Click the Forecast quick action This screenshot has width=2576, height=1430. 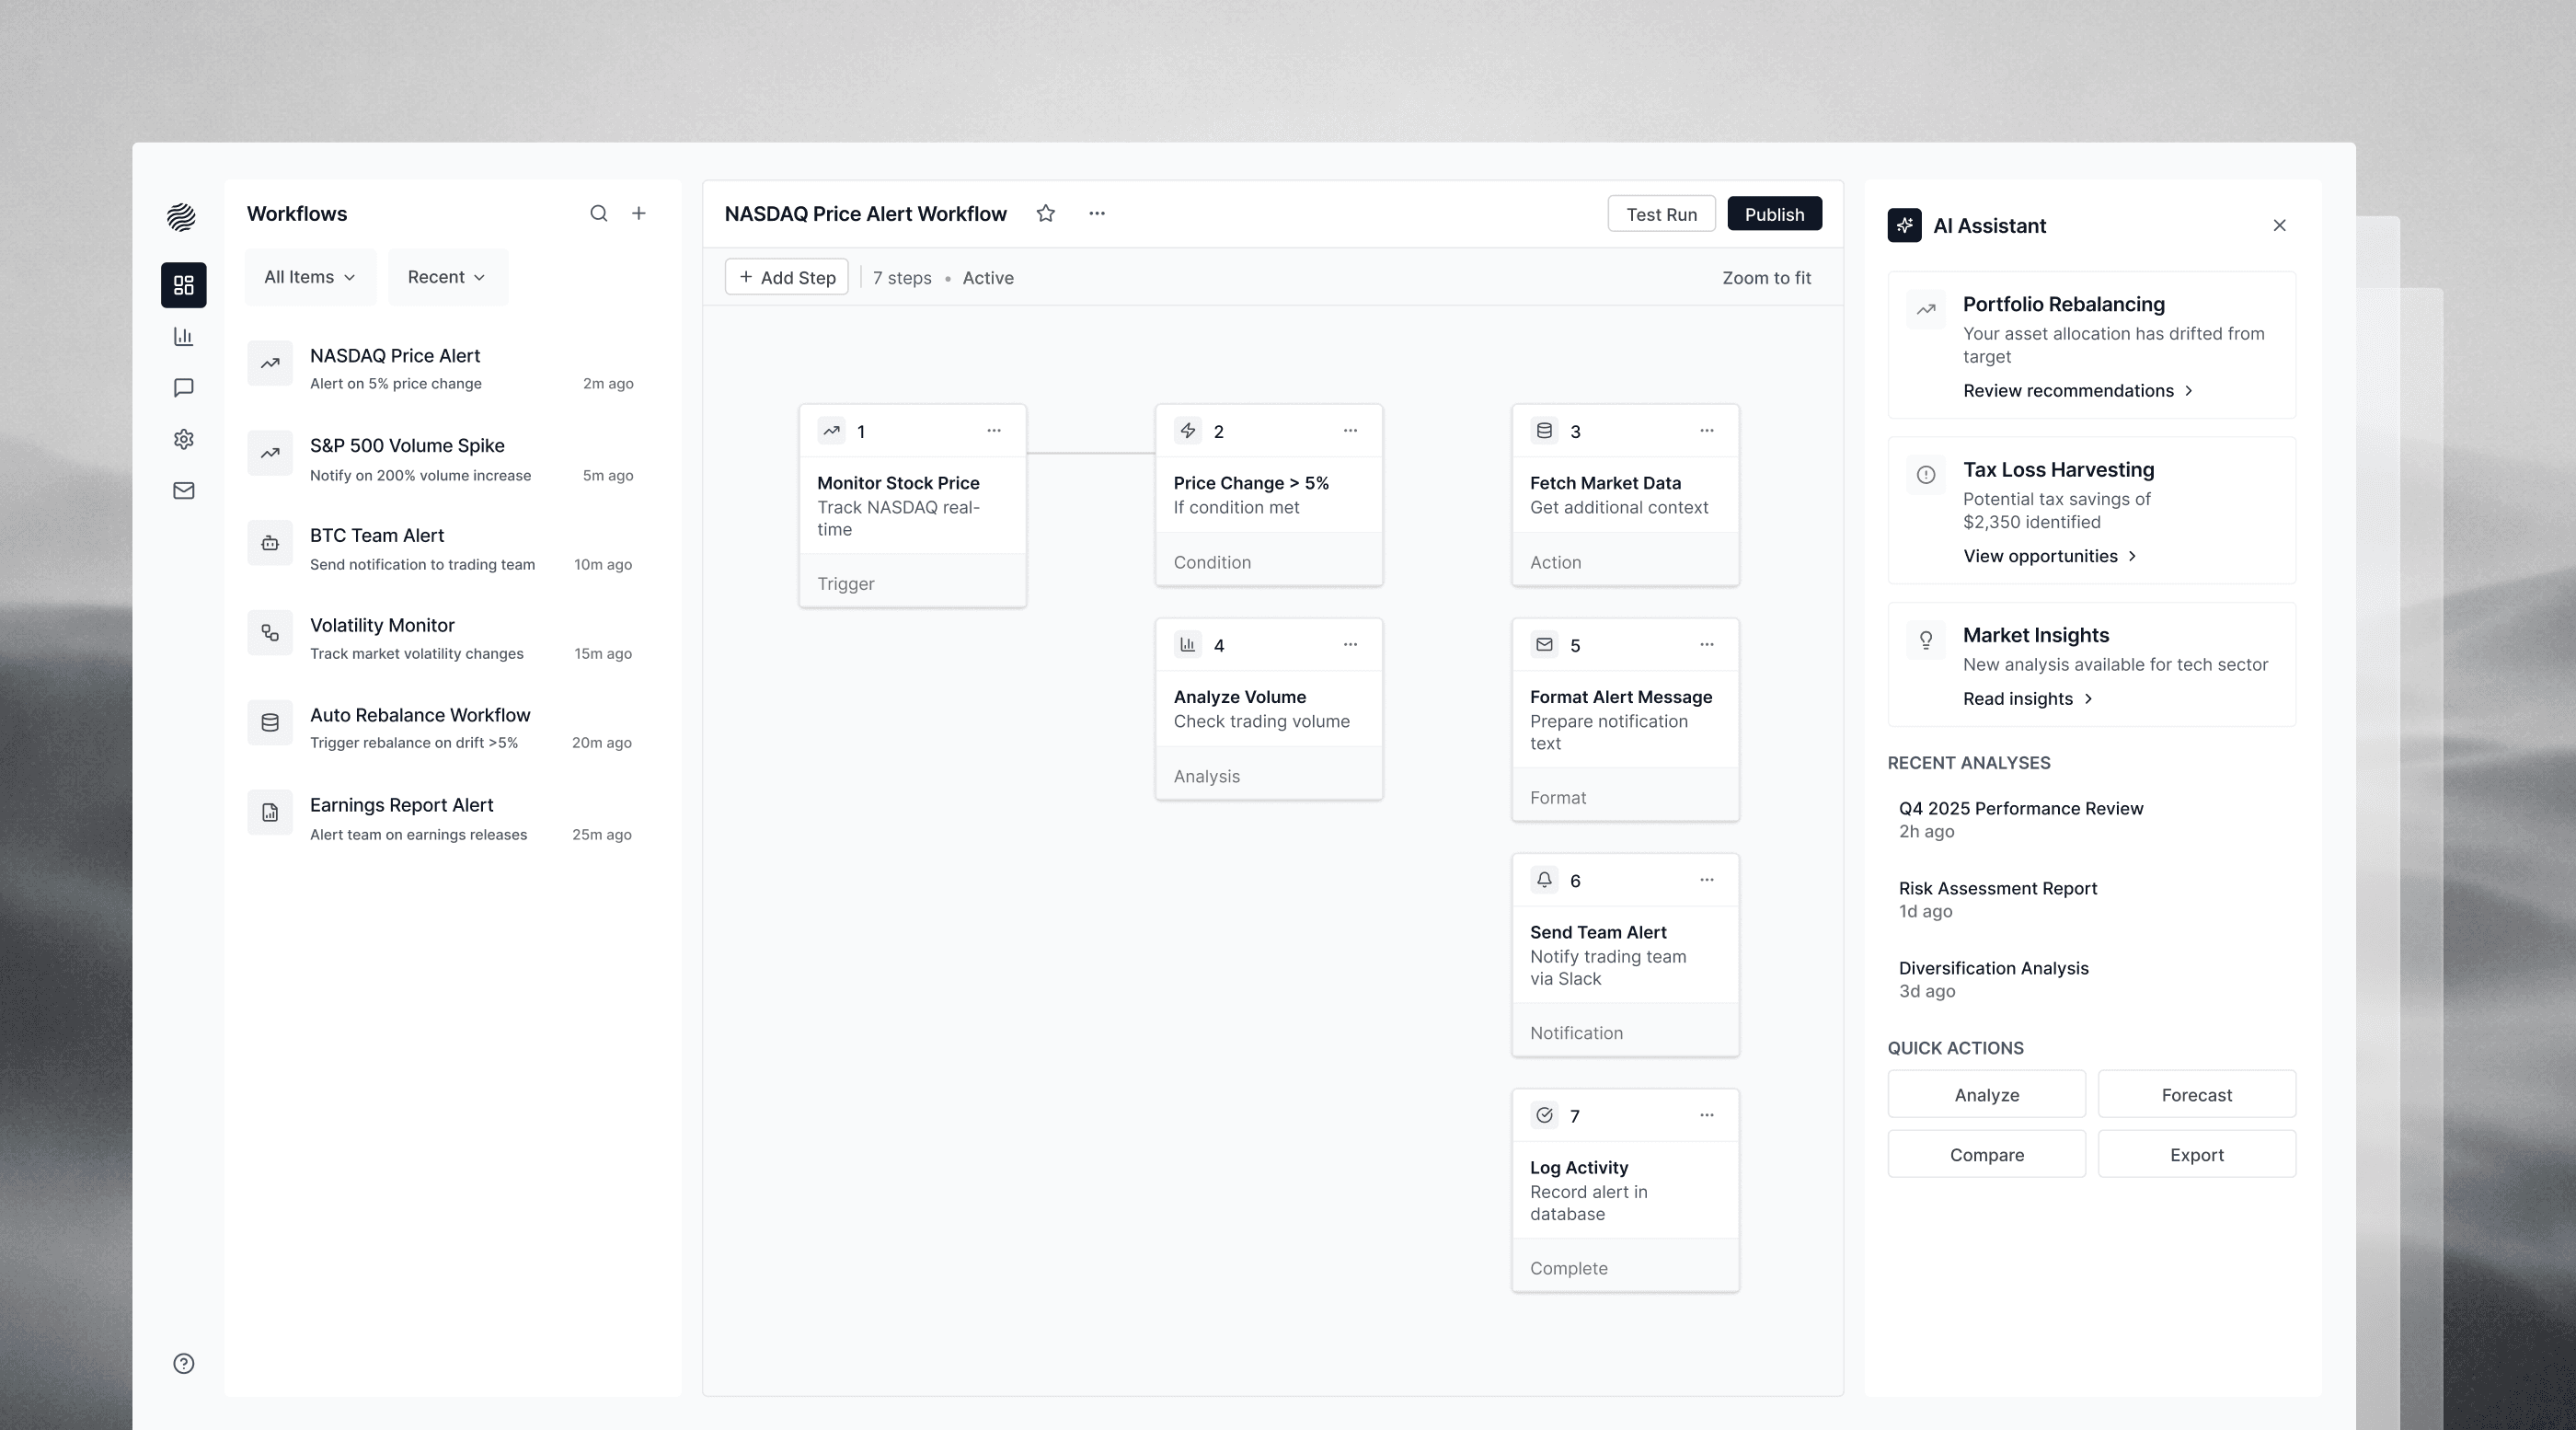(2196, 1094)
